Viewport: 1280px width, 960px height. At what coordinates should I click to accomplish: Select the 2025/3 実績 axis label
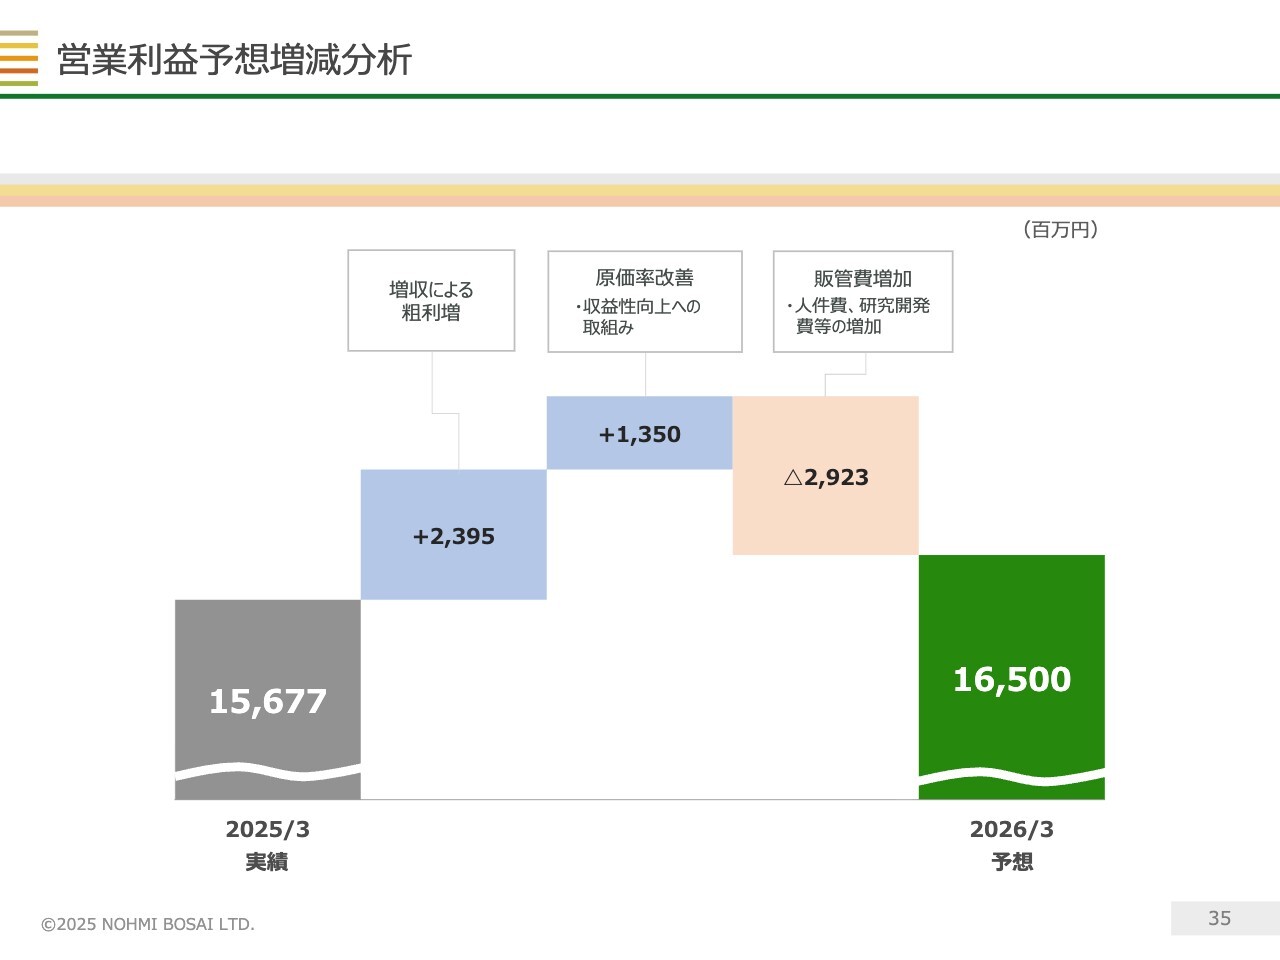pos(267,845)
